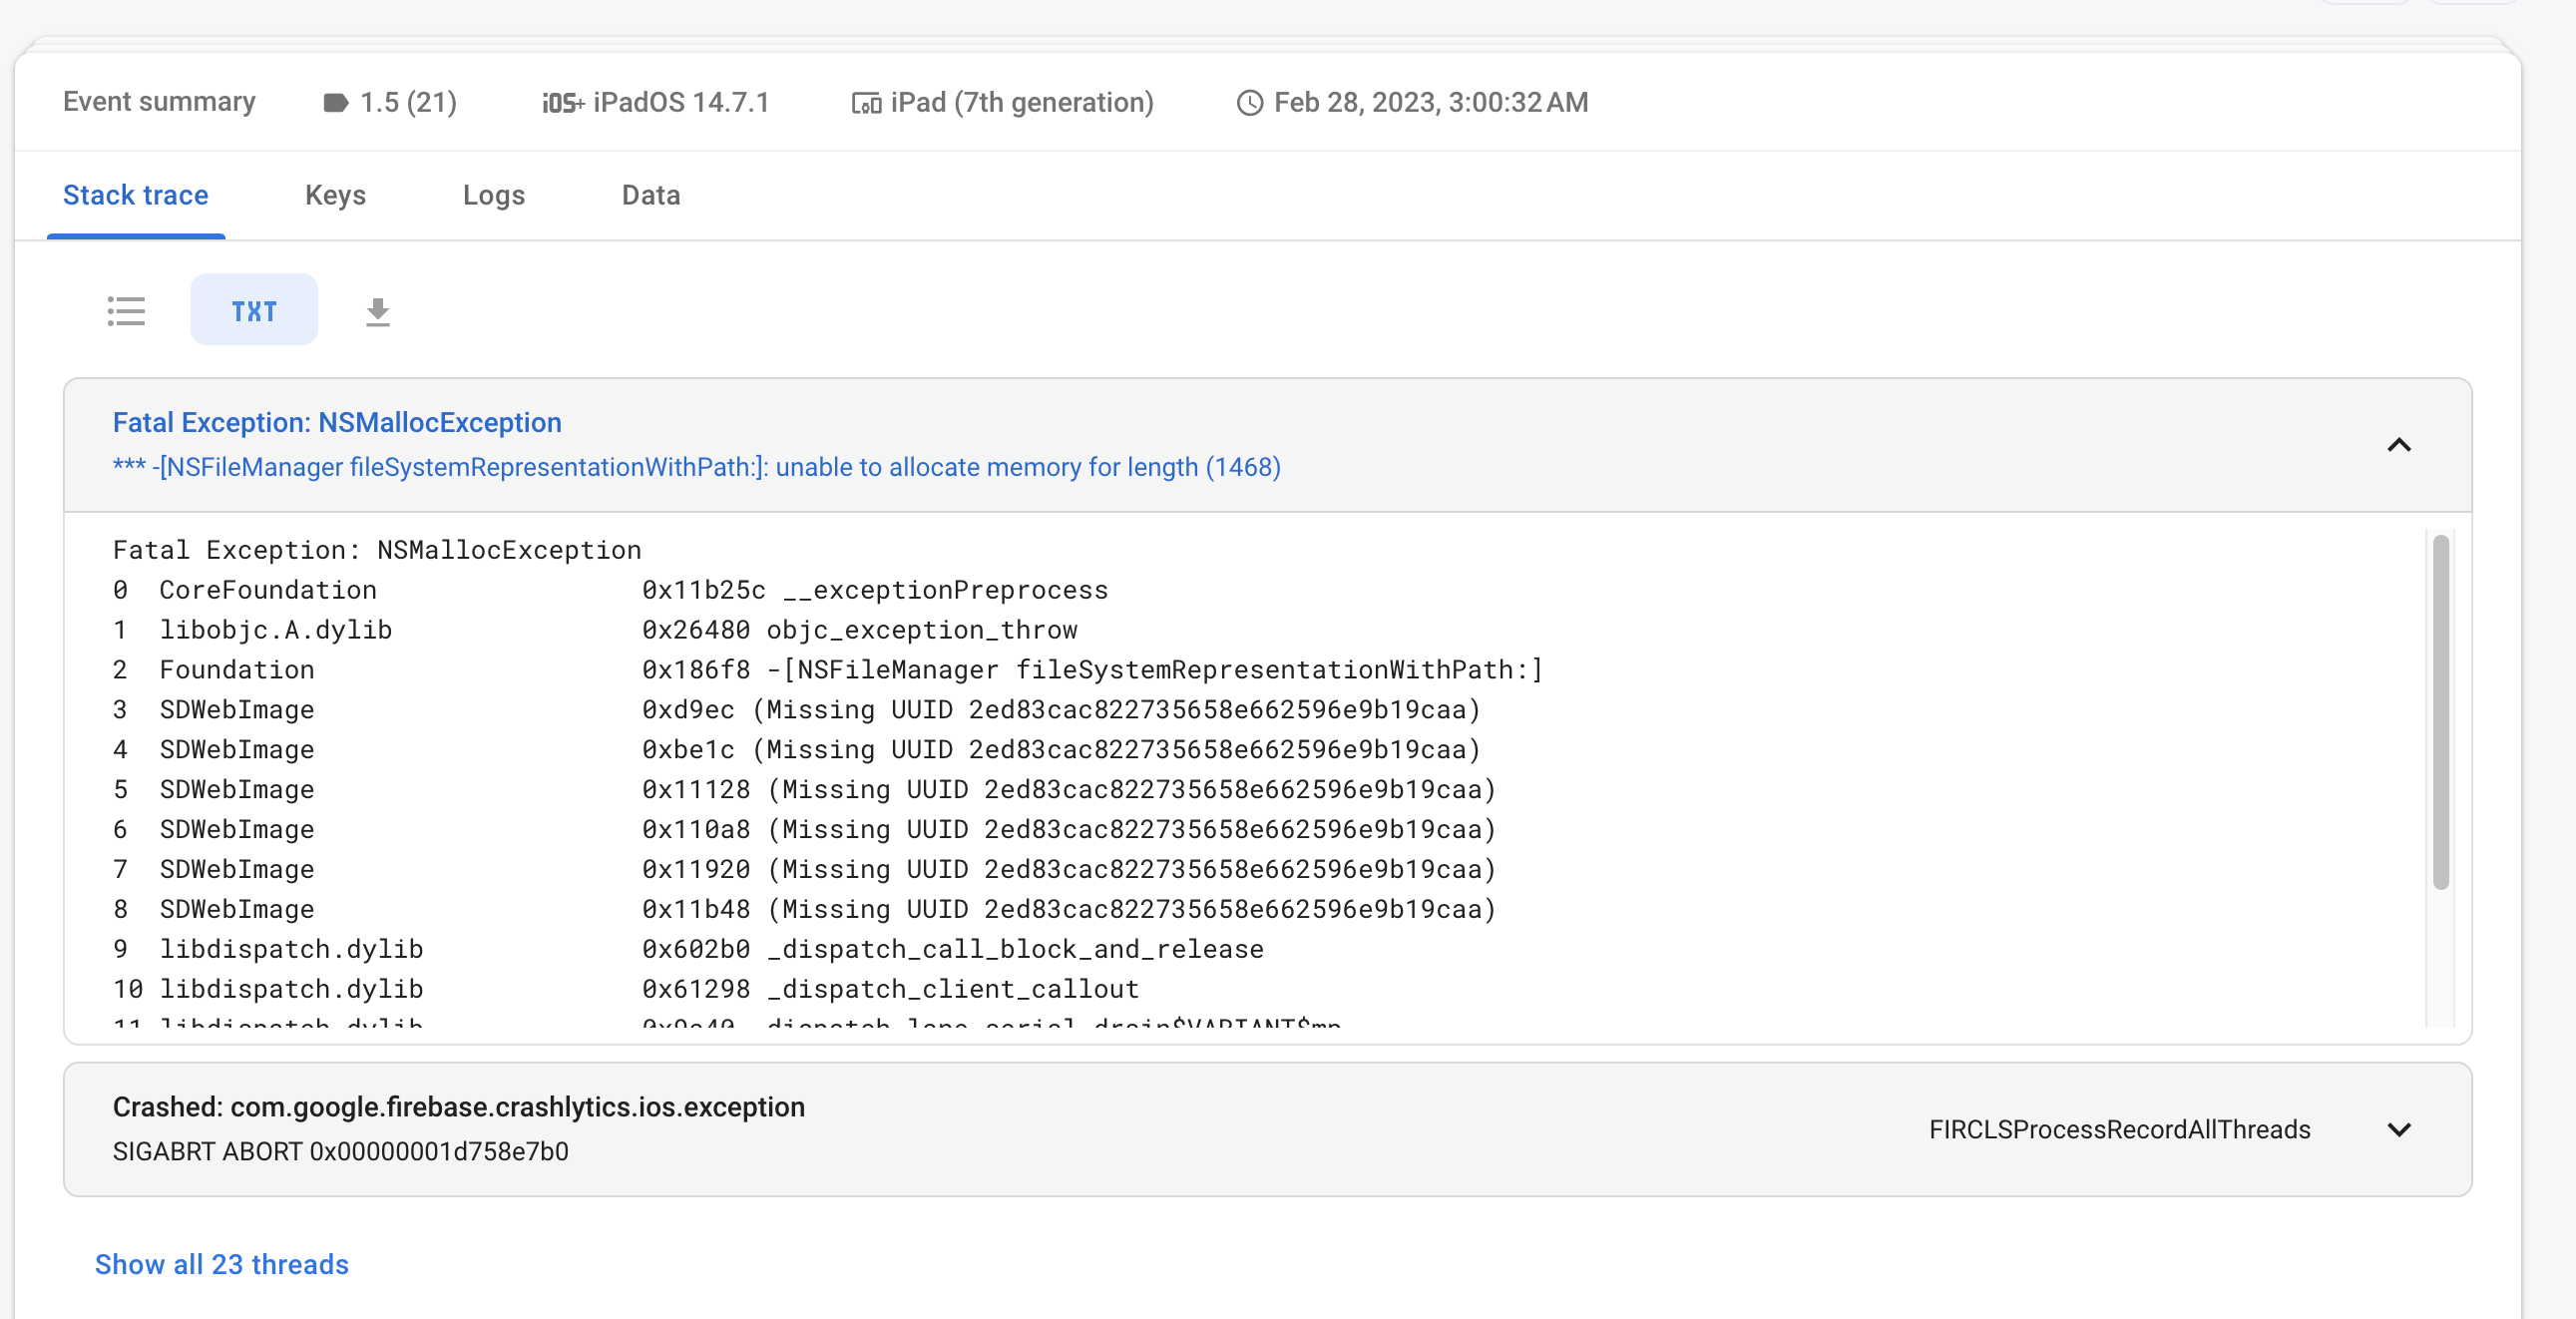This screenshot has height=1319, width=2576.
Task: Click the iPadOS 14.7.1 platform icon
Action: [x=561, y=101]
